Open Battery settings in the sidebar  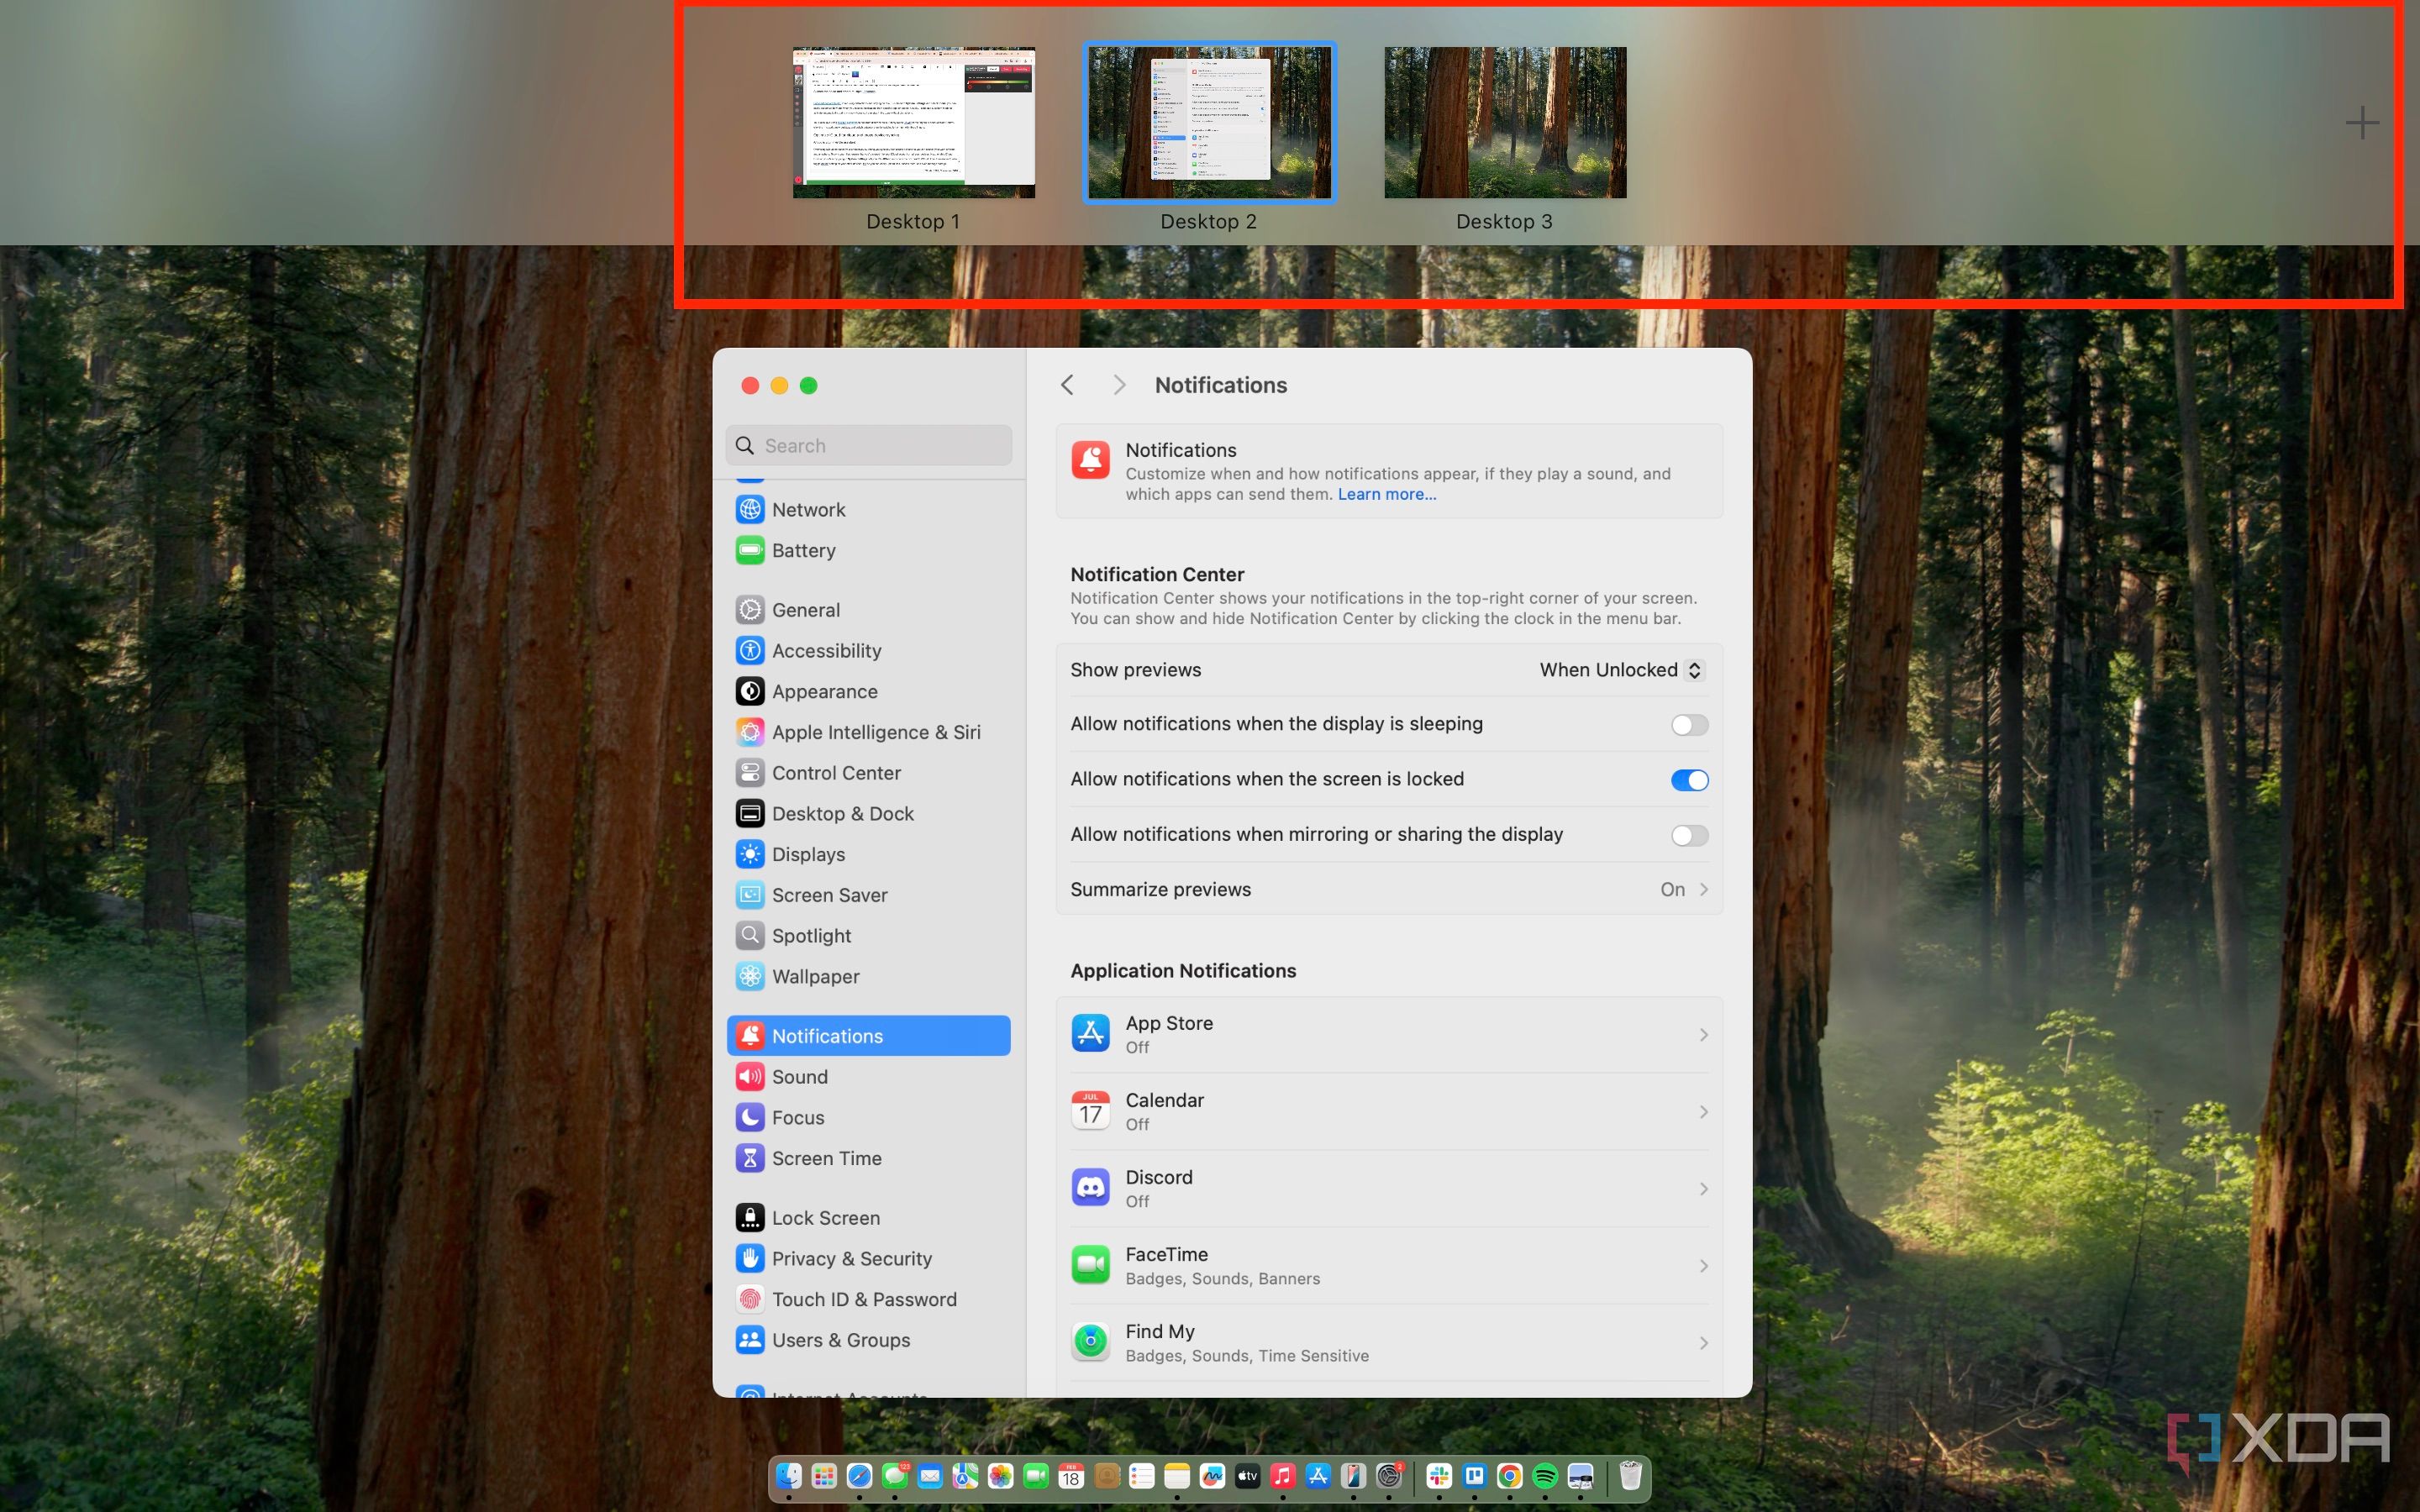868,550
